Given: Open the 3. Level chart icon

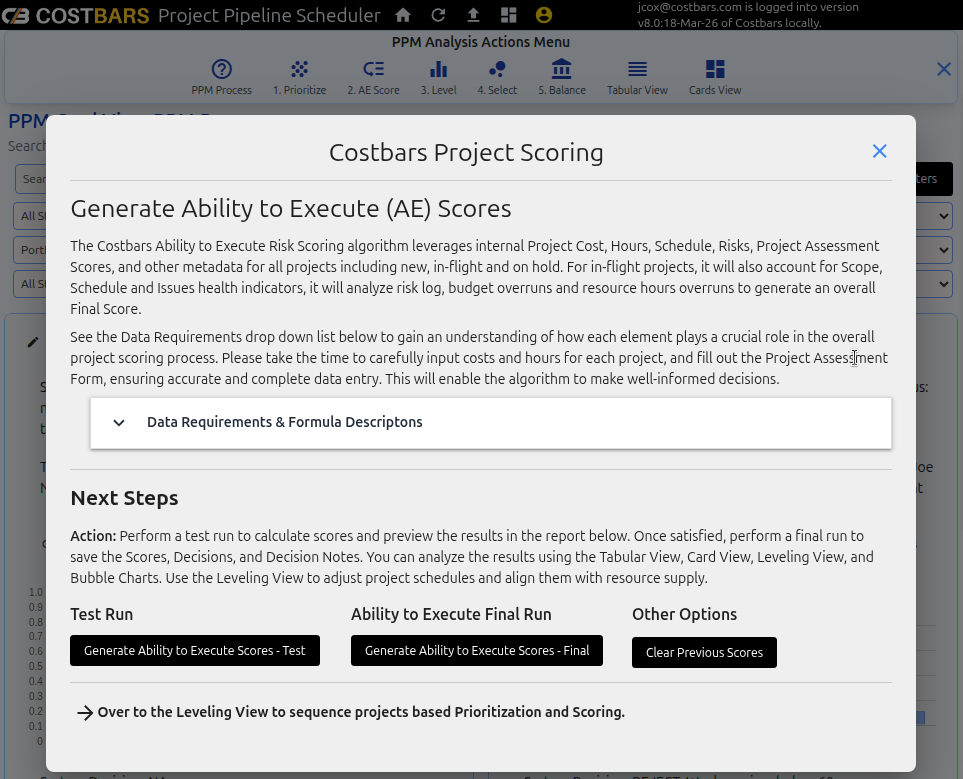Looking at the screenshot, I should click(x=438, y=70).
